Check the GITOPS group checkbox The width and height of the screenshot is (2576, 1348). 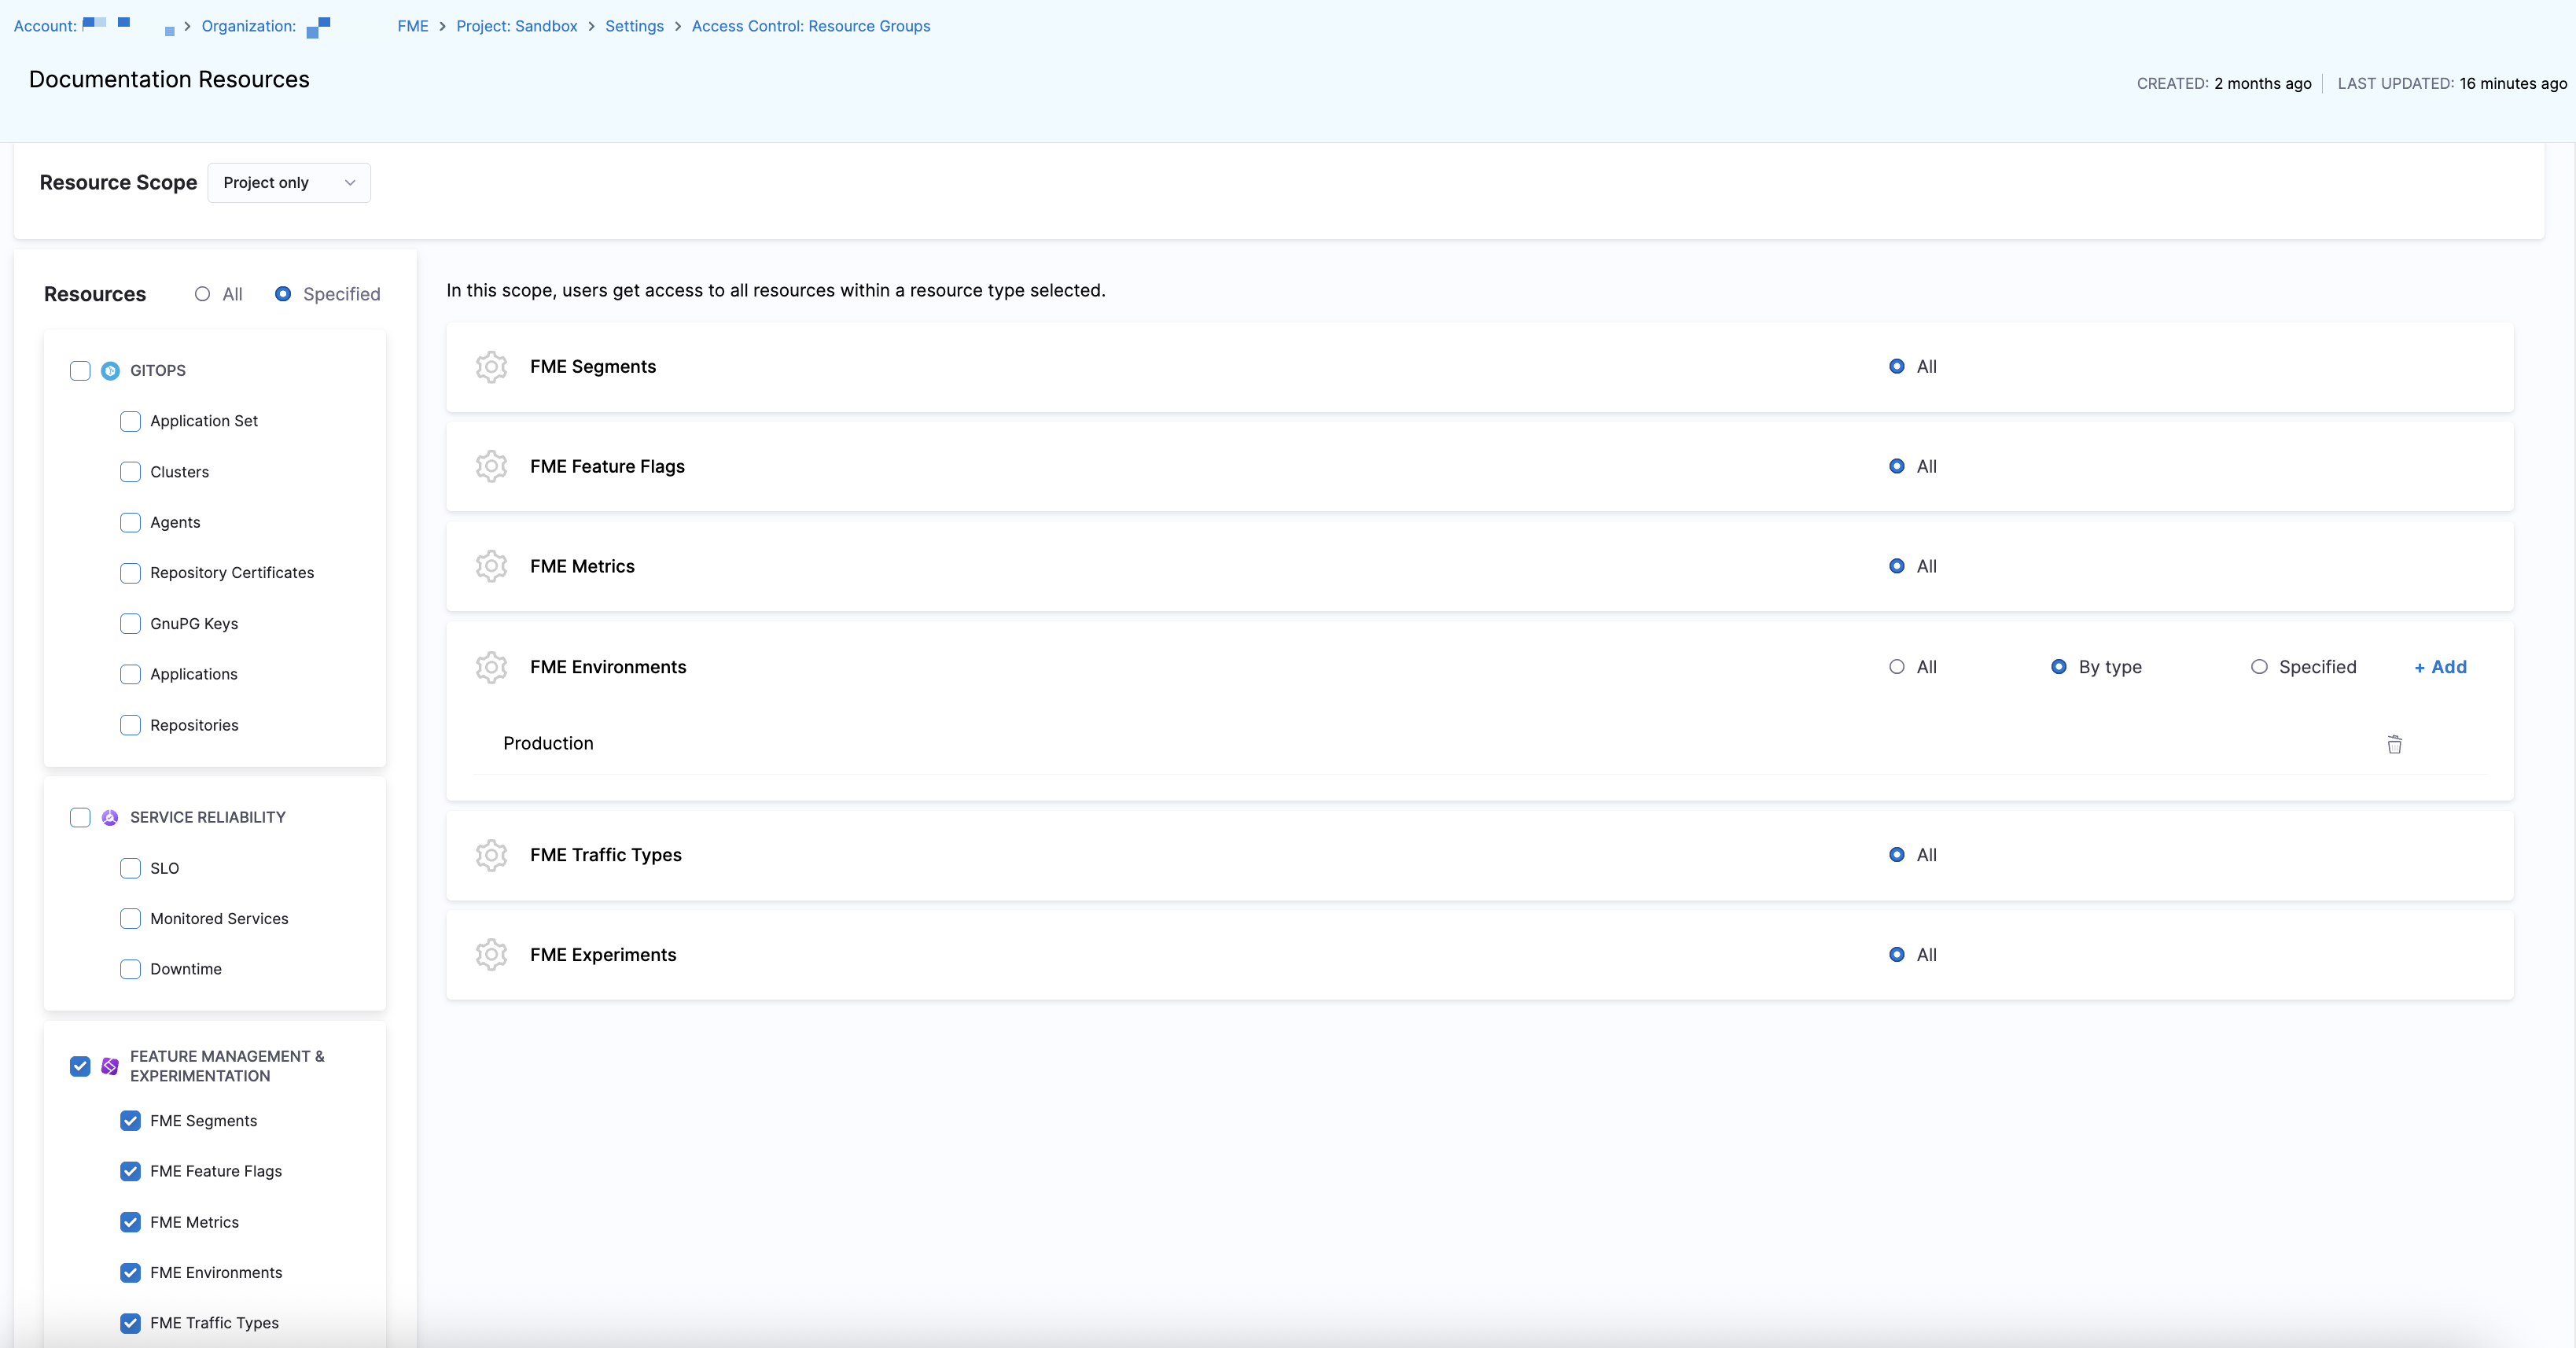80,371
